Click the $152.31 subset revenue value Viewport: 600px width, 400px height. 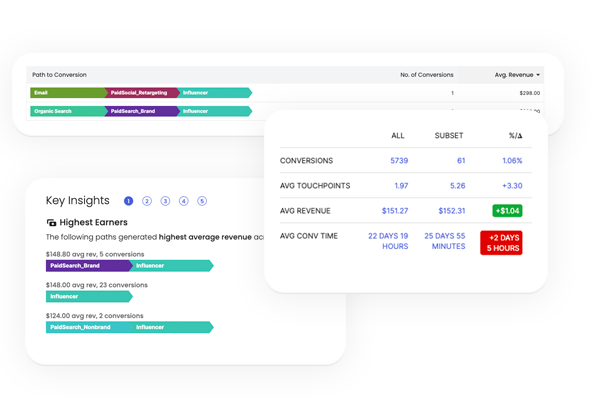point(452,211)
